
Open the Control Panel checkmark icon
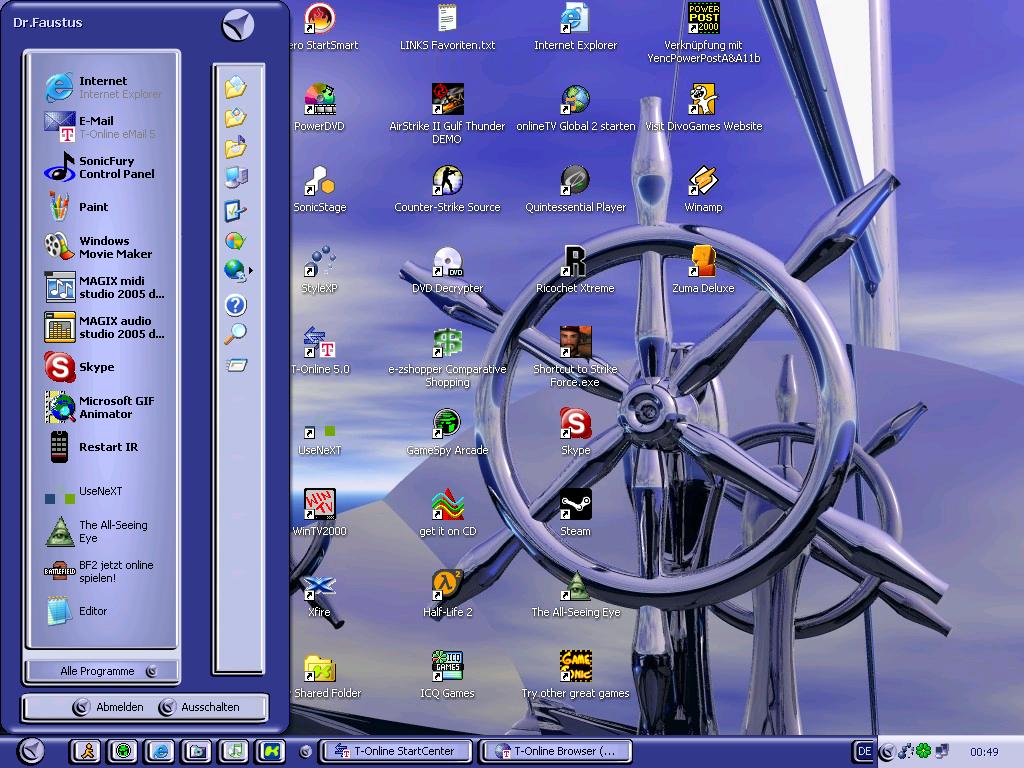(235, 210)
